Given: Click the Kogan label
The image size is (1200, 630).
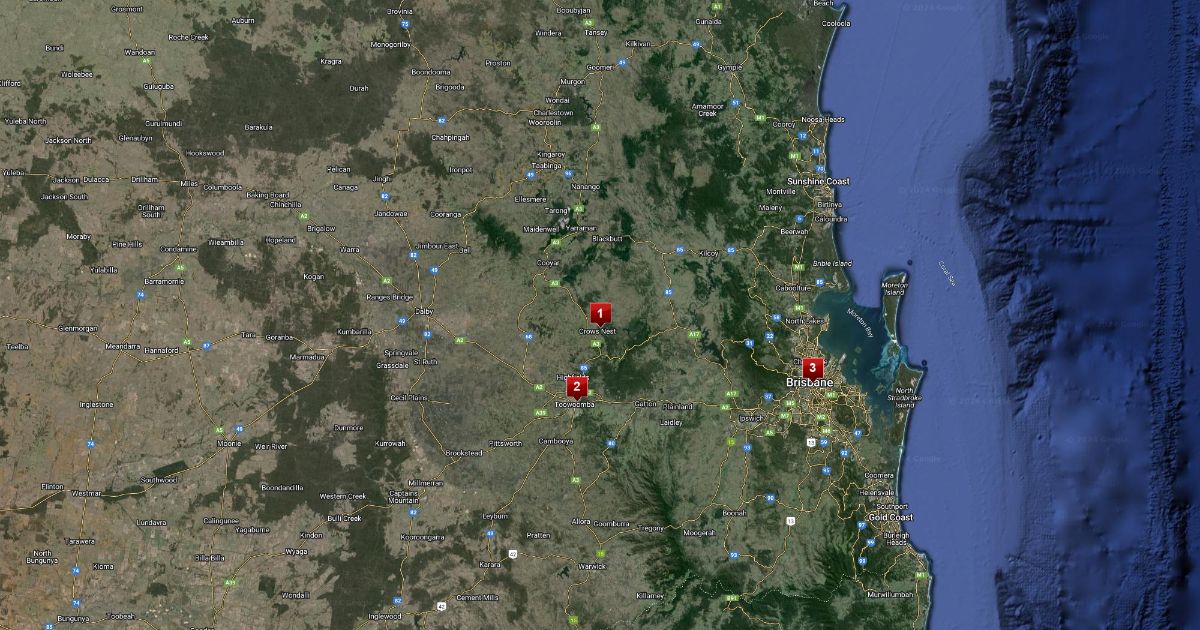Looking at the screenshot, I should pyautogui.click(x=313, y=276).
